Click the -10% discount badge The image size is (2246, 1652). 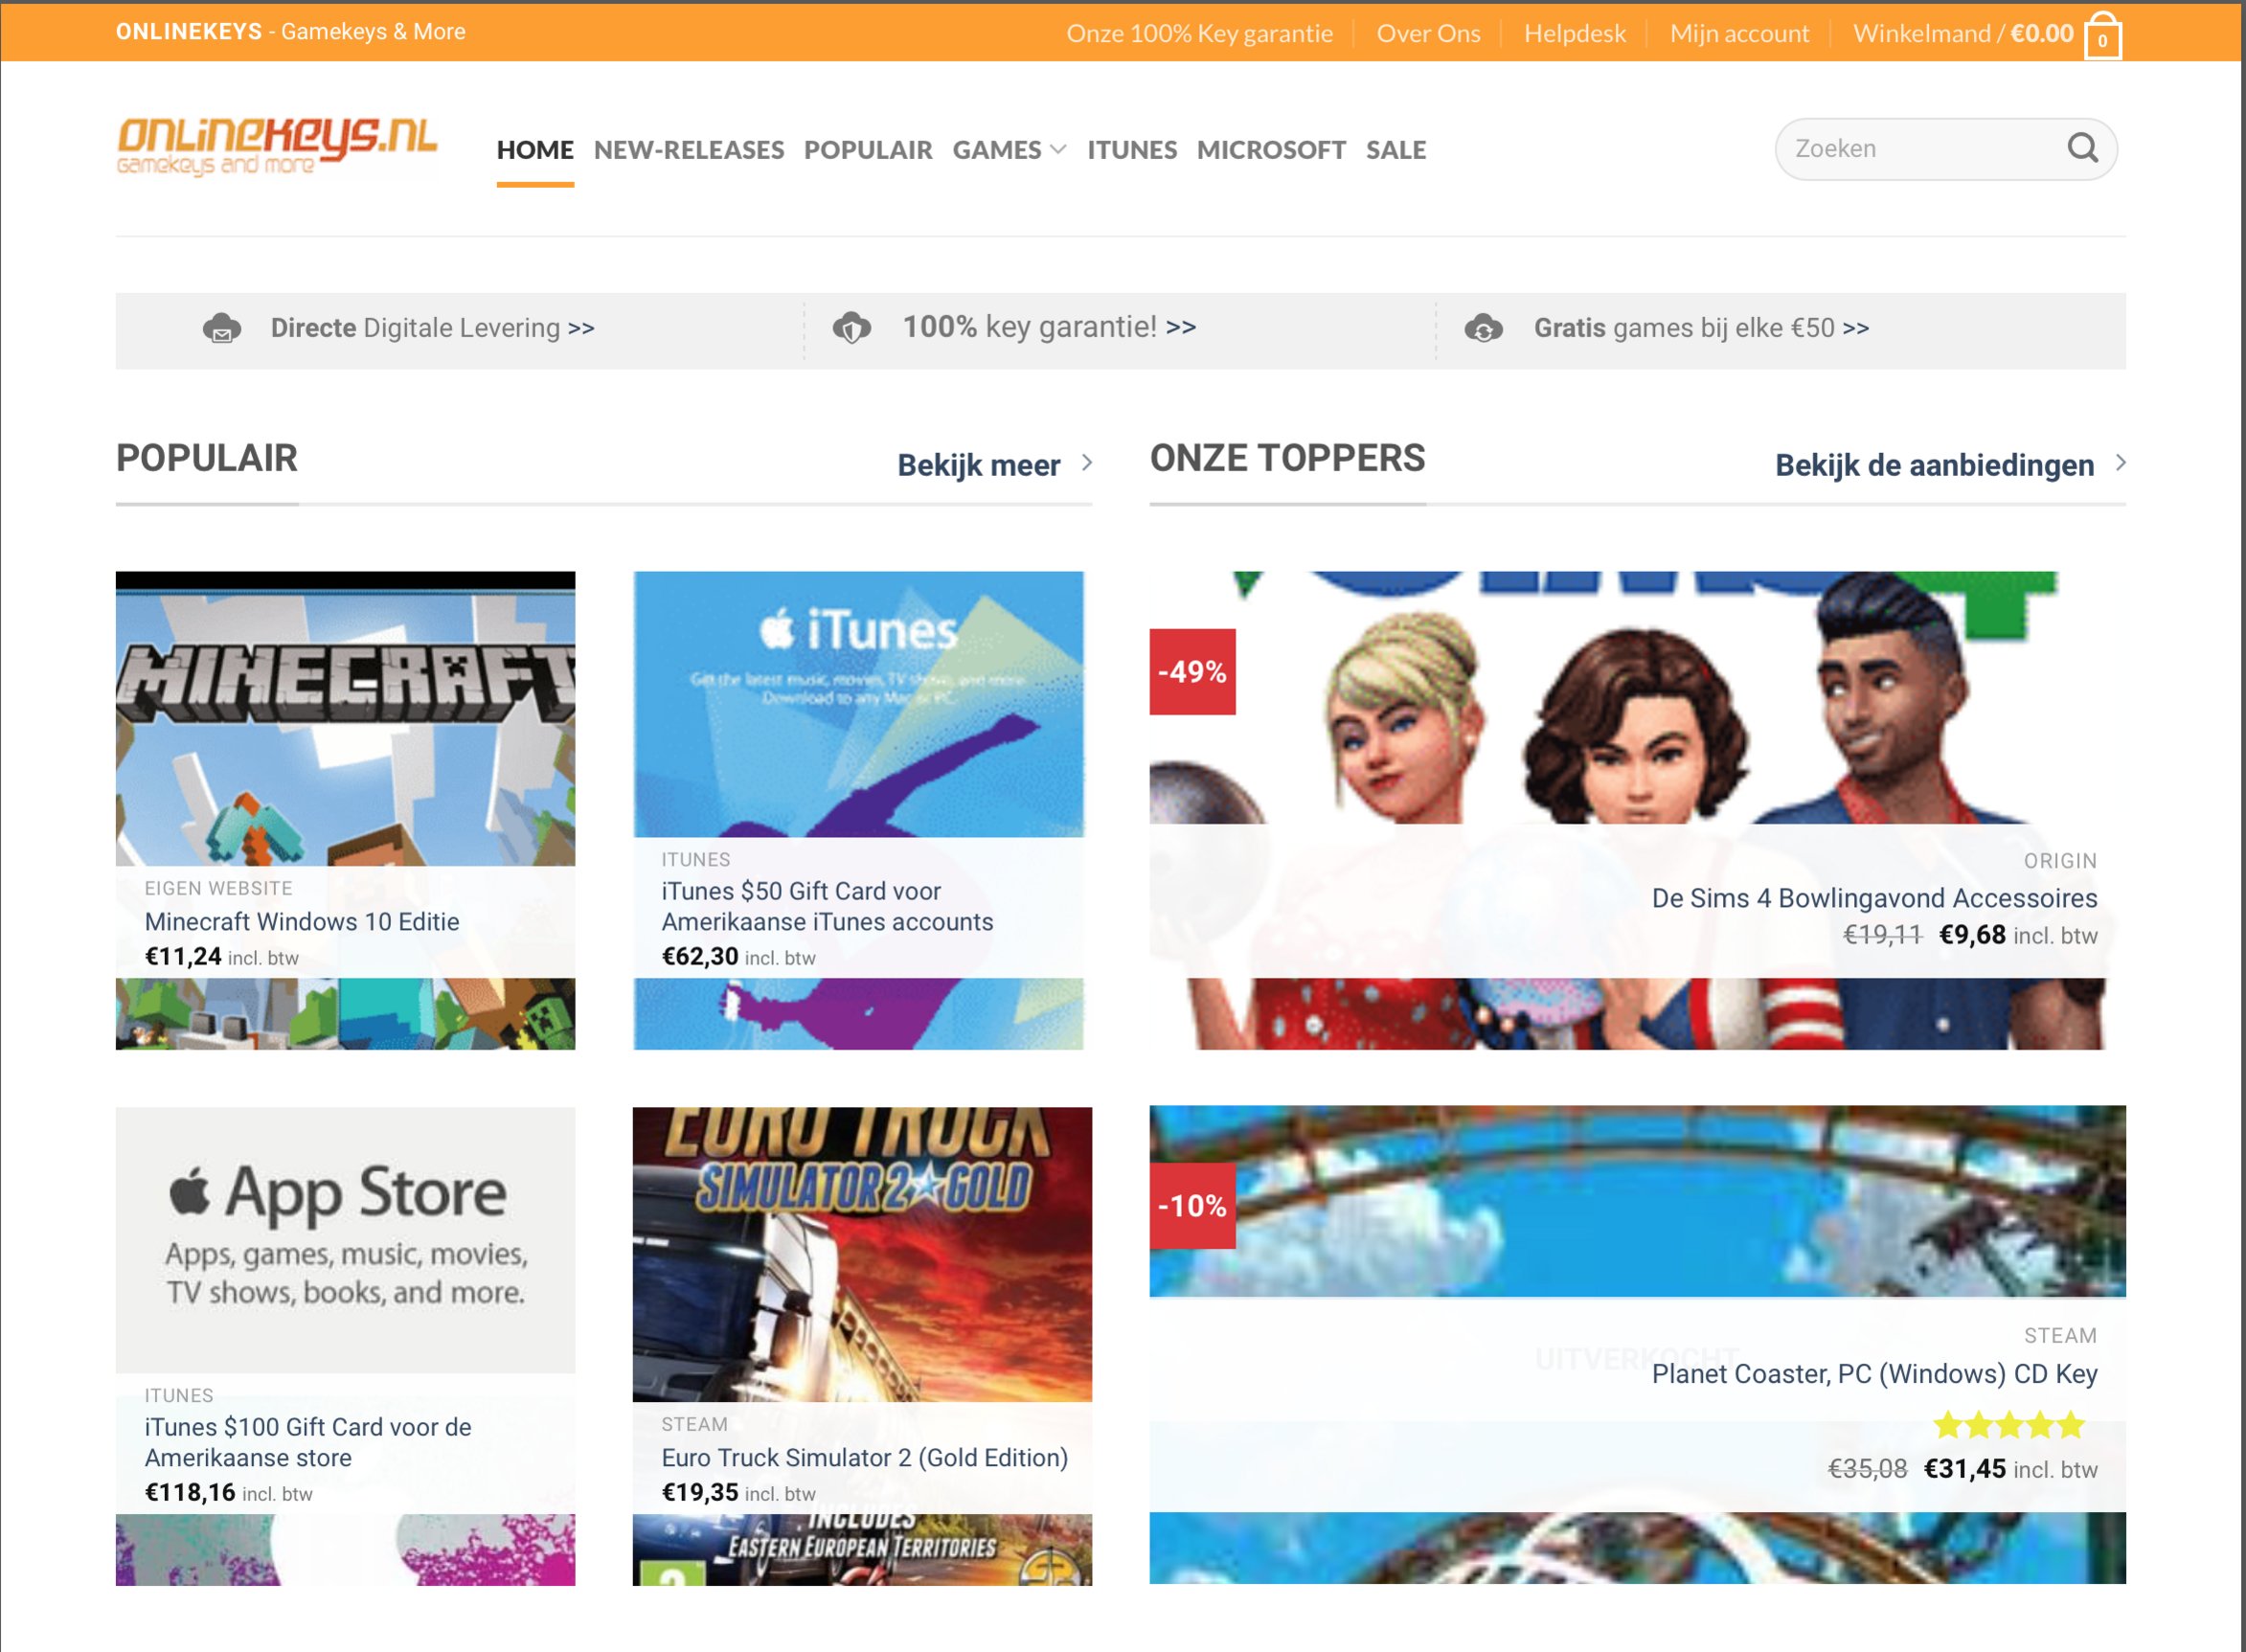pos(1192,1206)
